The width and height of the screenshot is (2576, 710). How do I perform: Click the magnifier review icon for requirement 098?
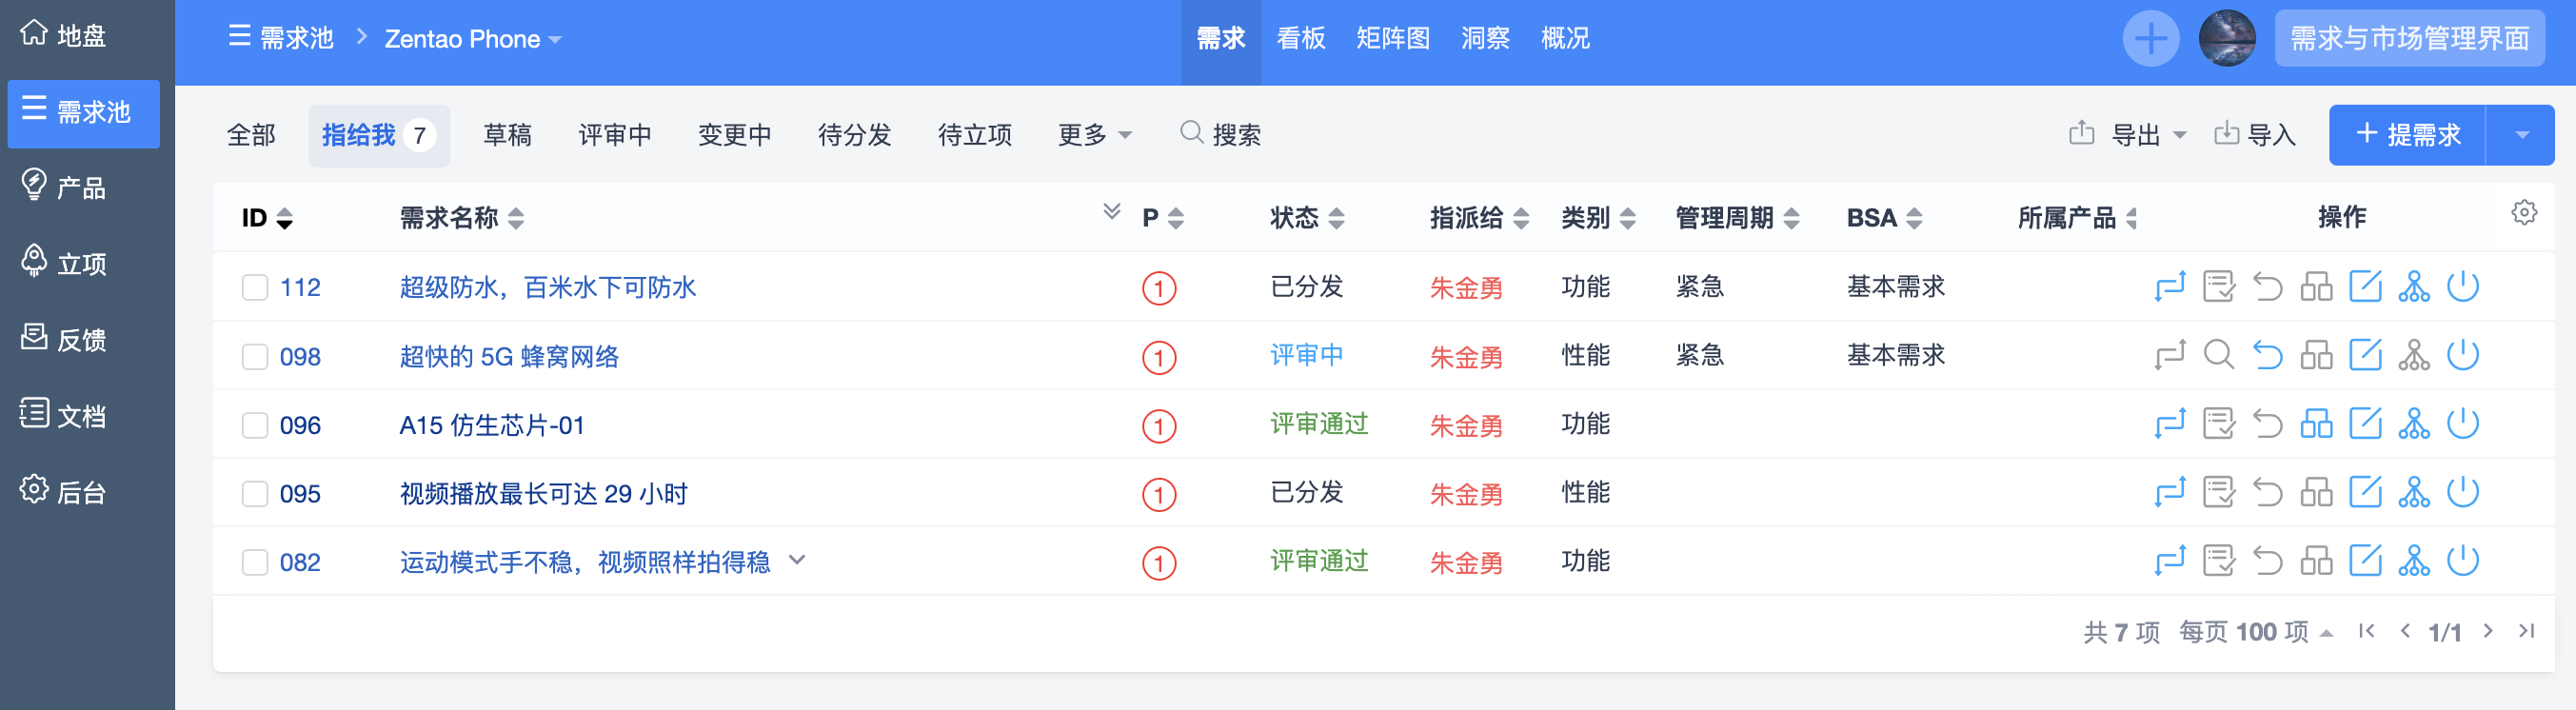tap(2218, 355)
